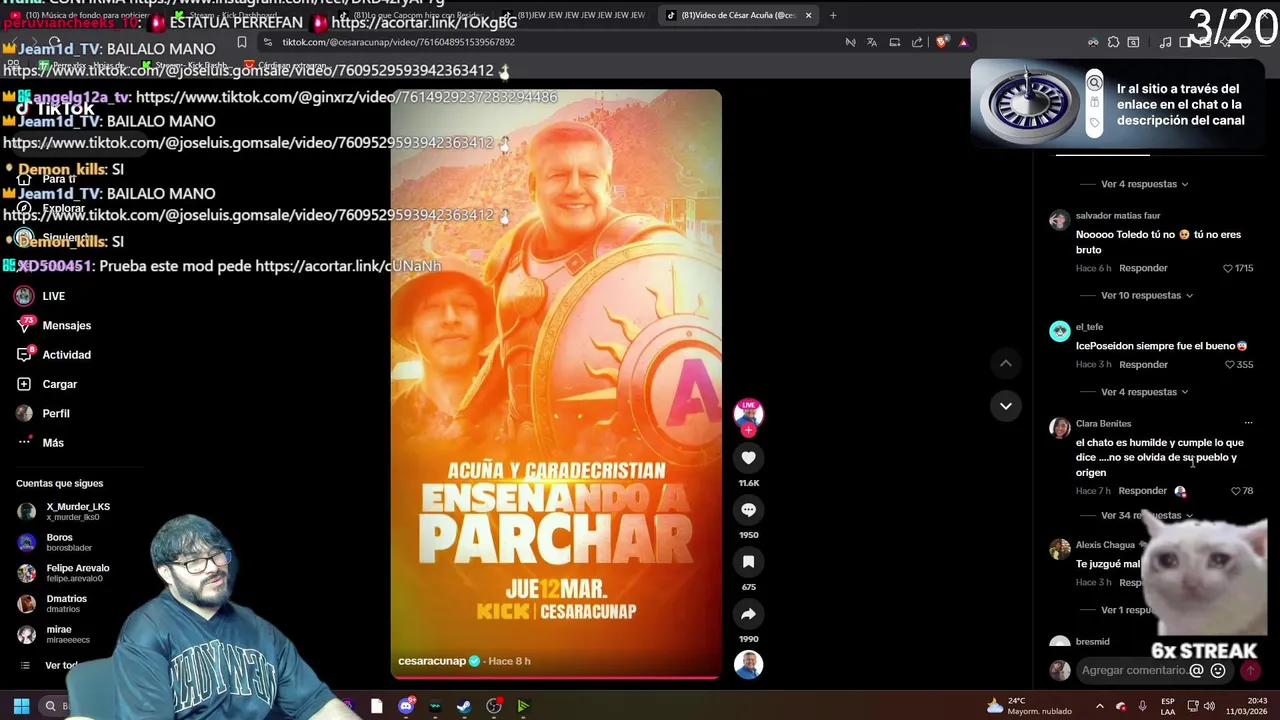
Task: Open new browser tab plus button
Action: [833, 15]
